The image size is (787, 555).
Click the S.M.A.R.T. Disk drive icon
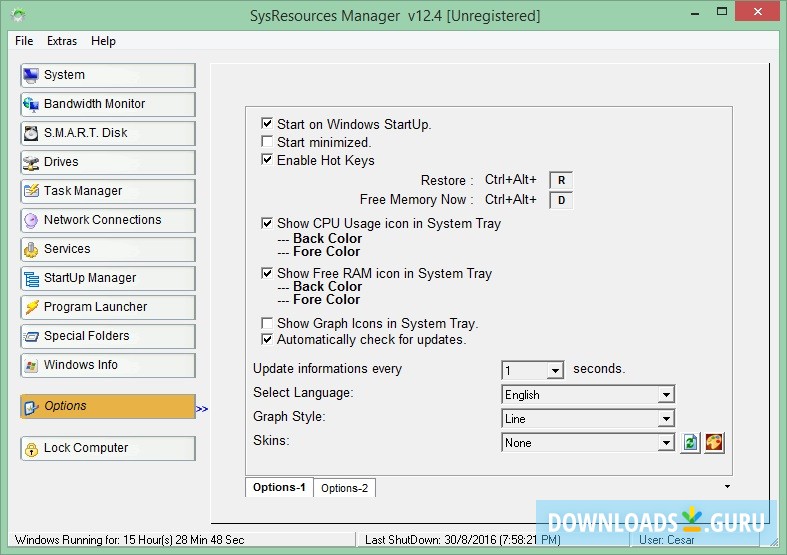[x=31, y=133]
